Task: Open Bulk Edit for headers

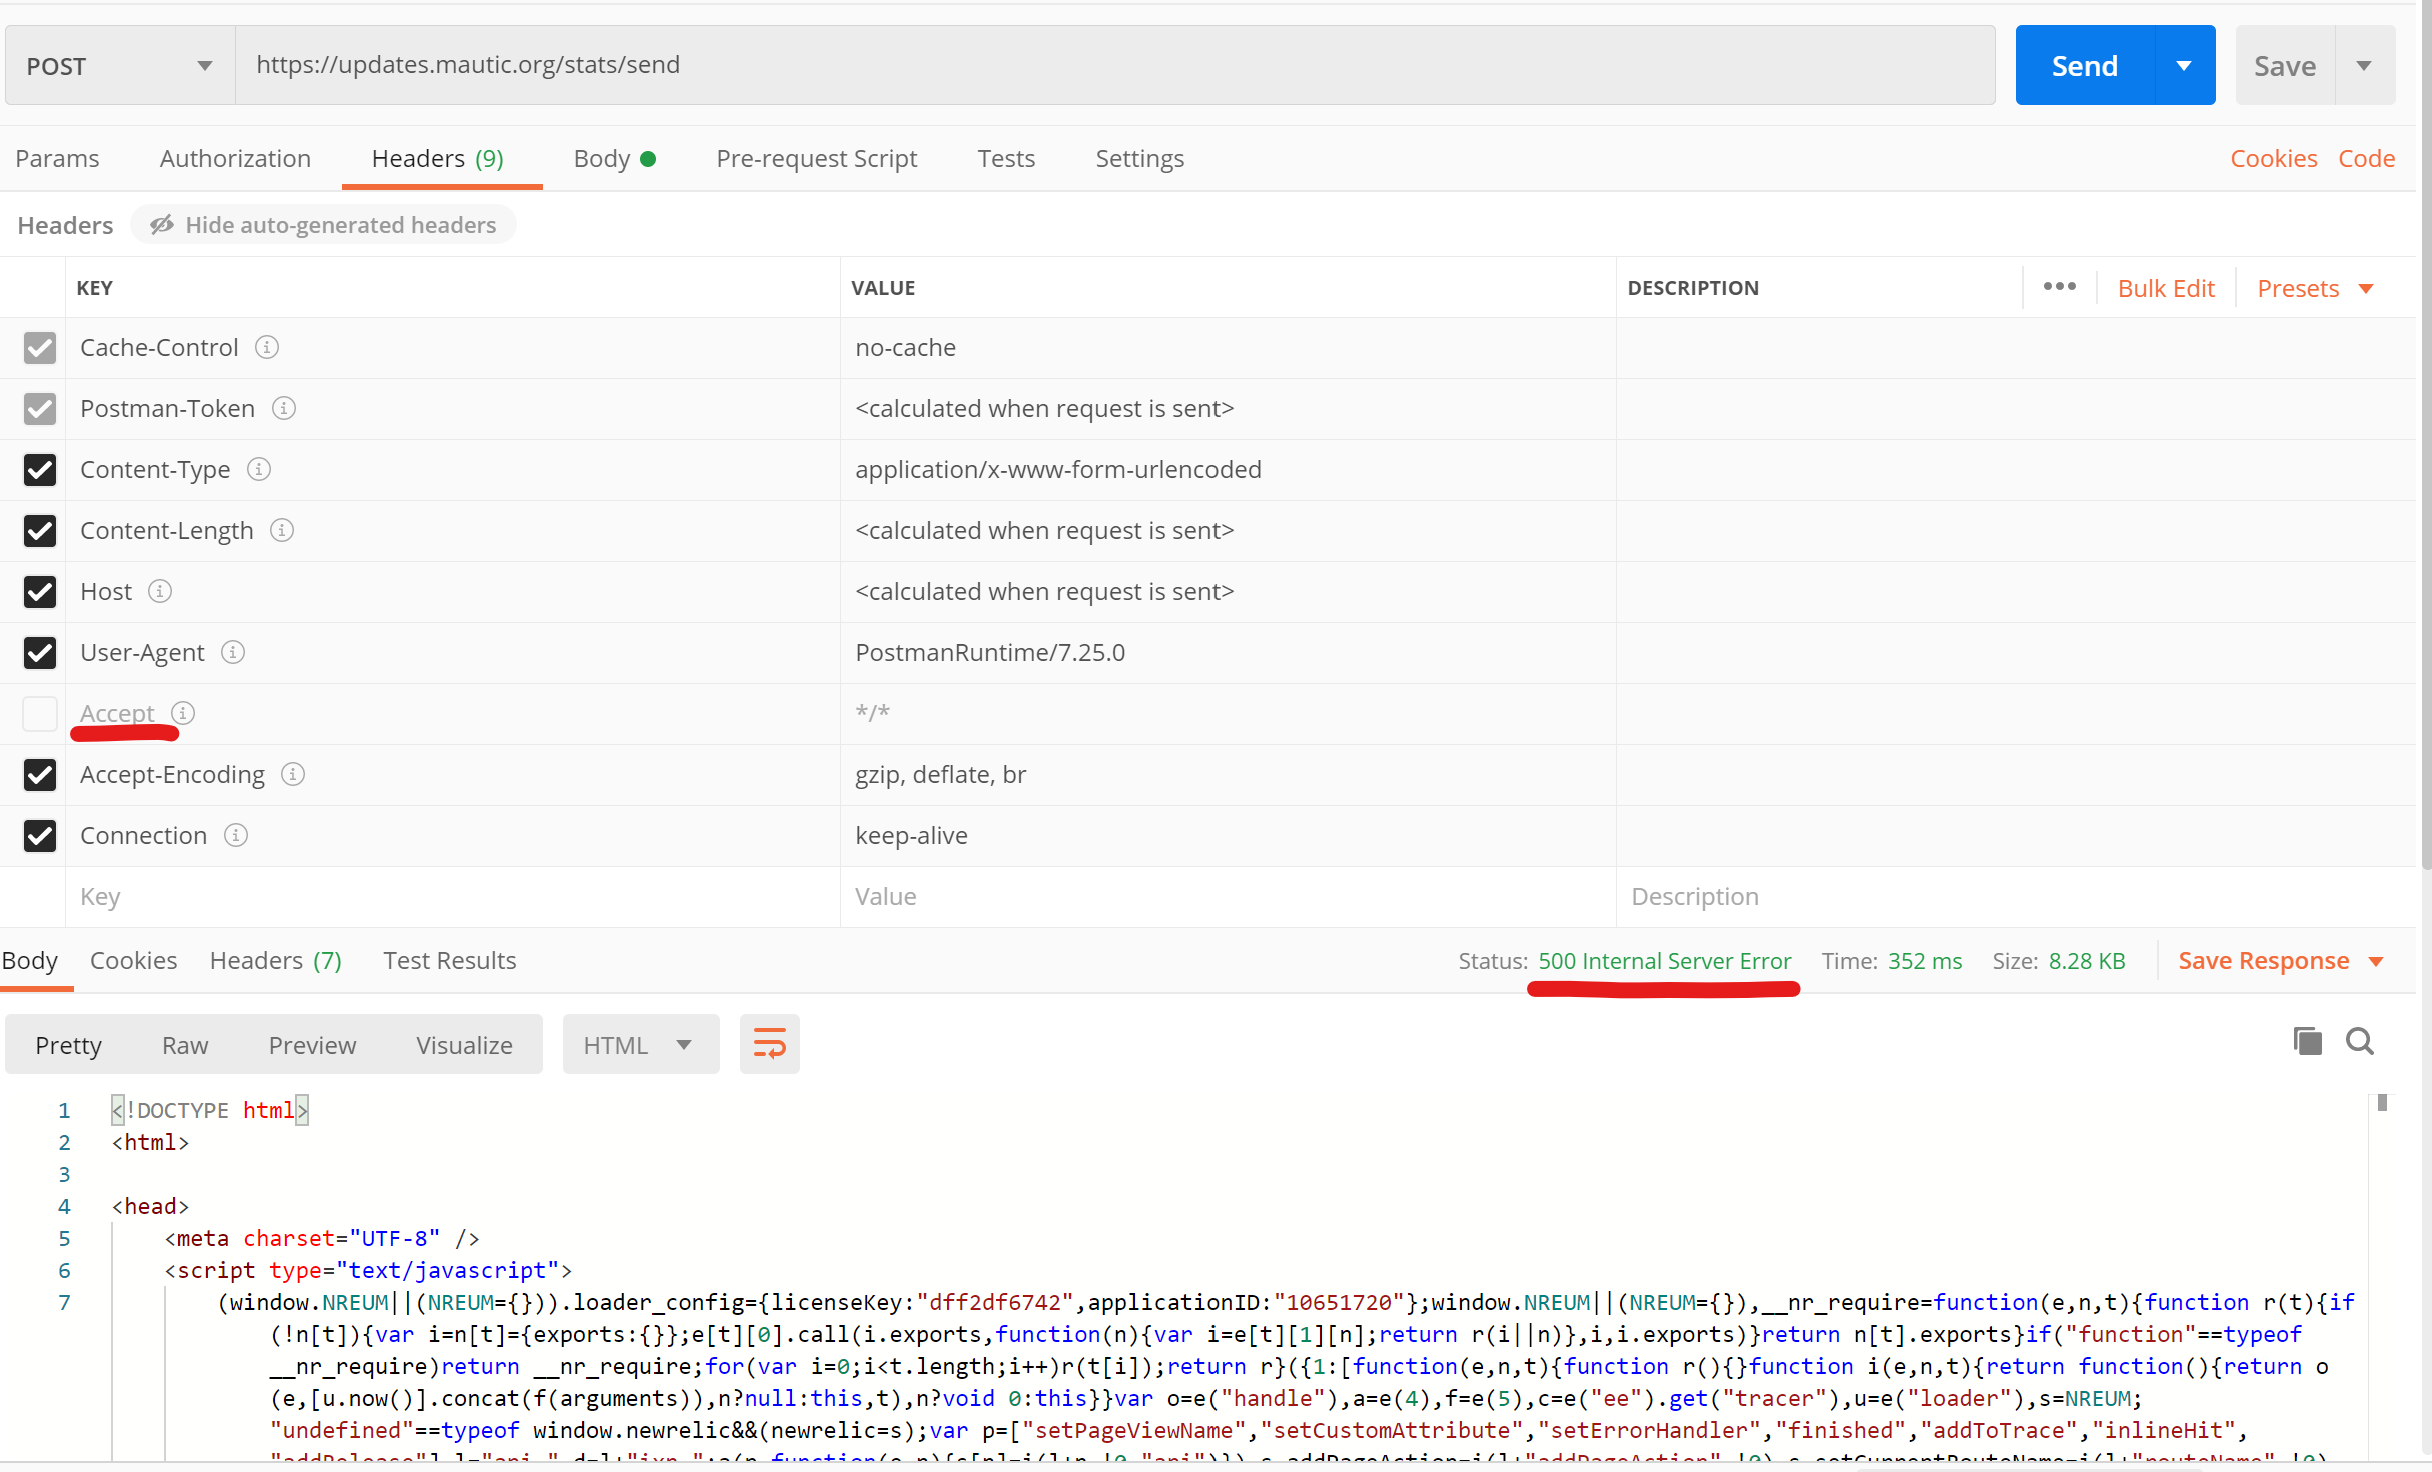Action: (2166, 287)
